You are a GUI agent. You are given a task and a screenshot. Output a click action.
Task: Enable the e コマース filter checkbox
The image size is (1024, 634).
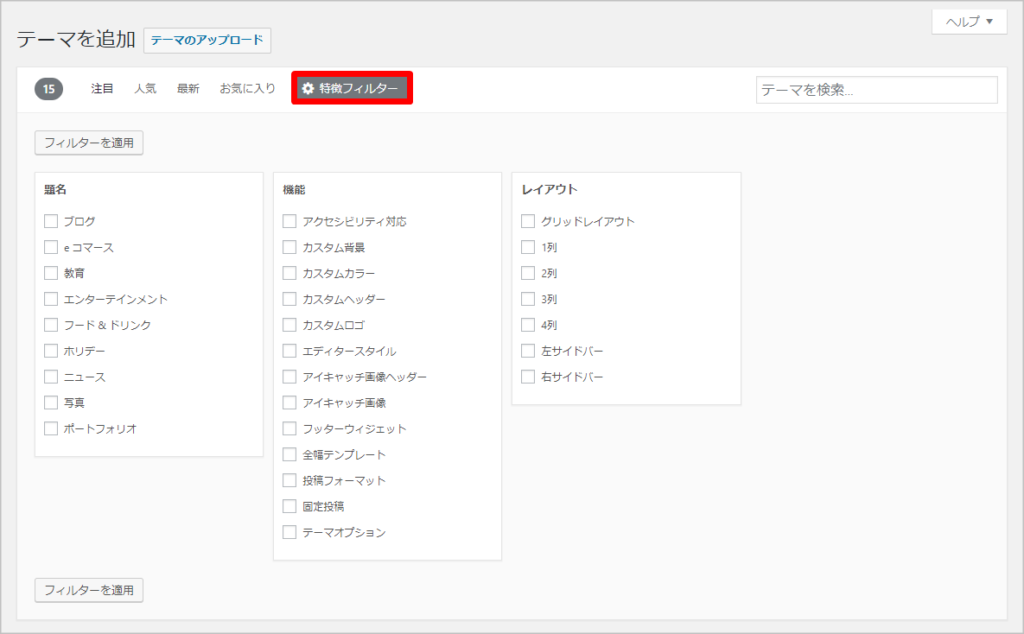(51, 247)
